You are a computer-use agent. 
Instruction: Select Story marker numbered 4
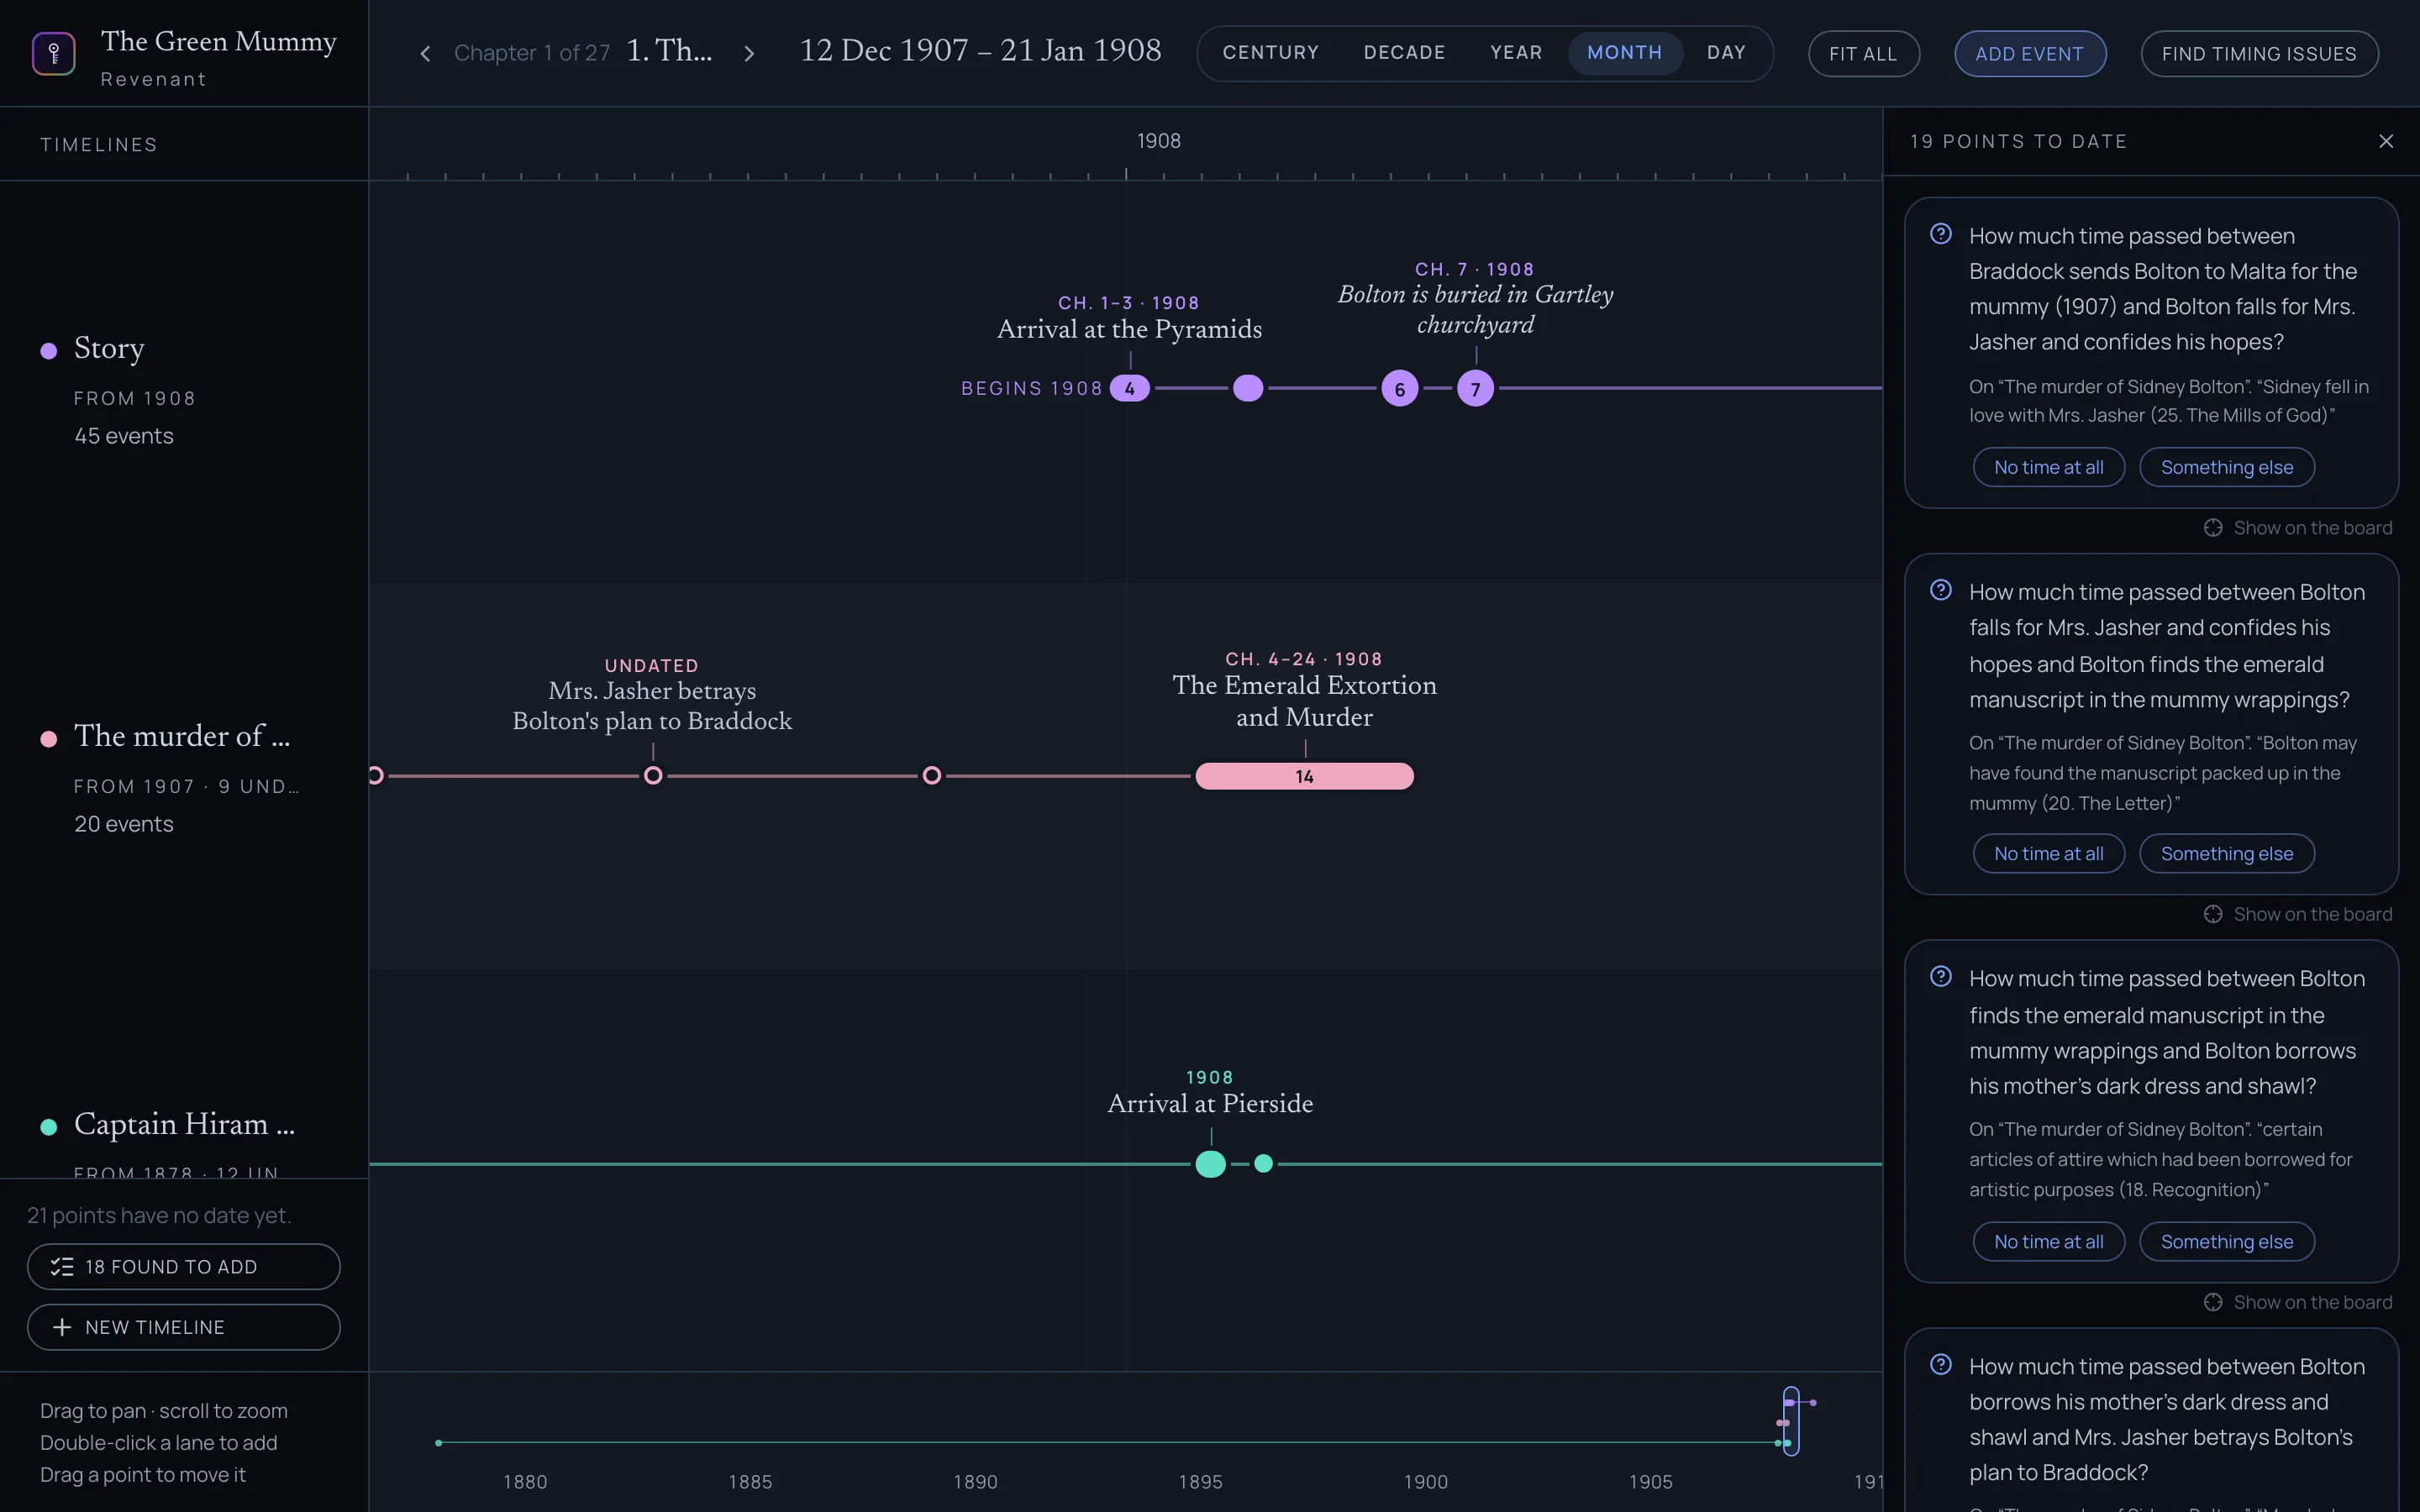pos(1130,388)
